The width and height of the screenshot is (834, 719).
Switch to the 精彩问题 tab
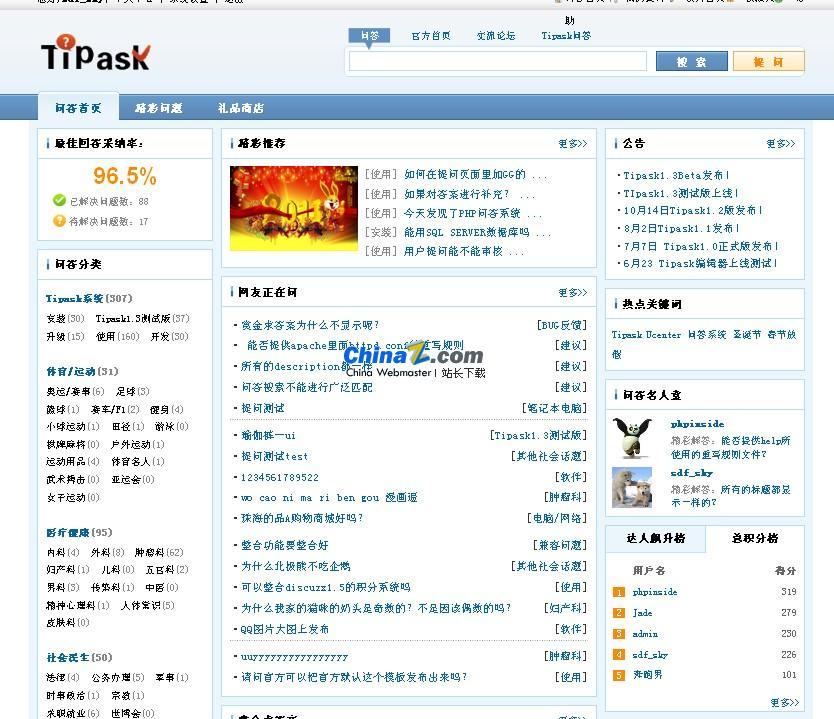pos(160,107)
